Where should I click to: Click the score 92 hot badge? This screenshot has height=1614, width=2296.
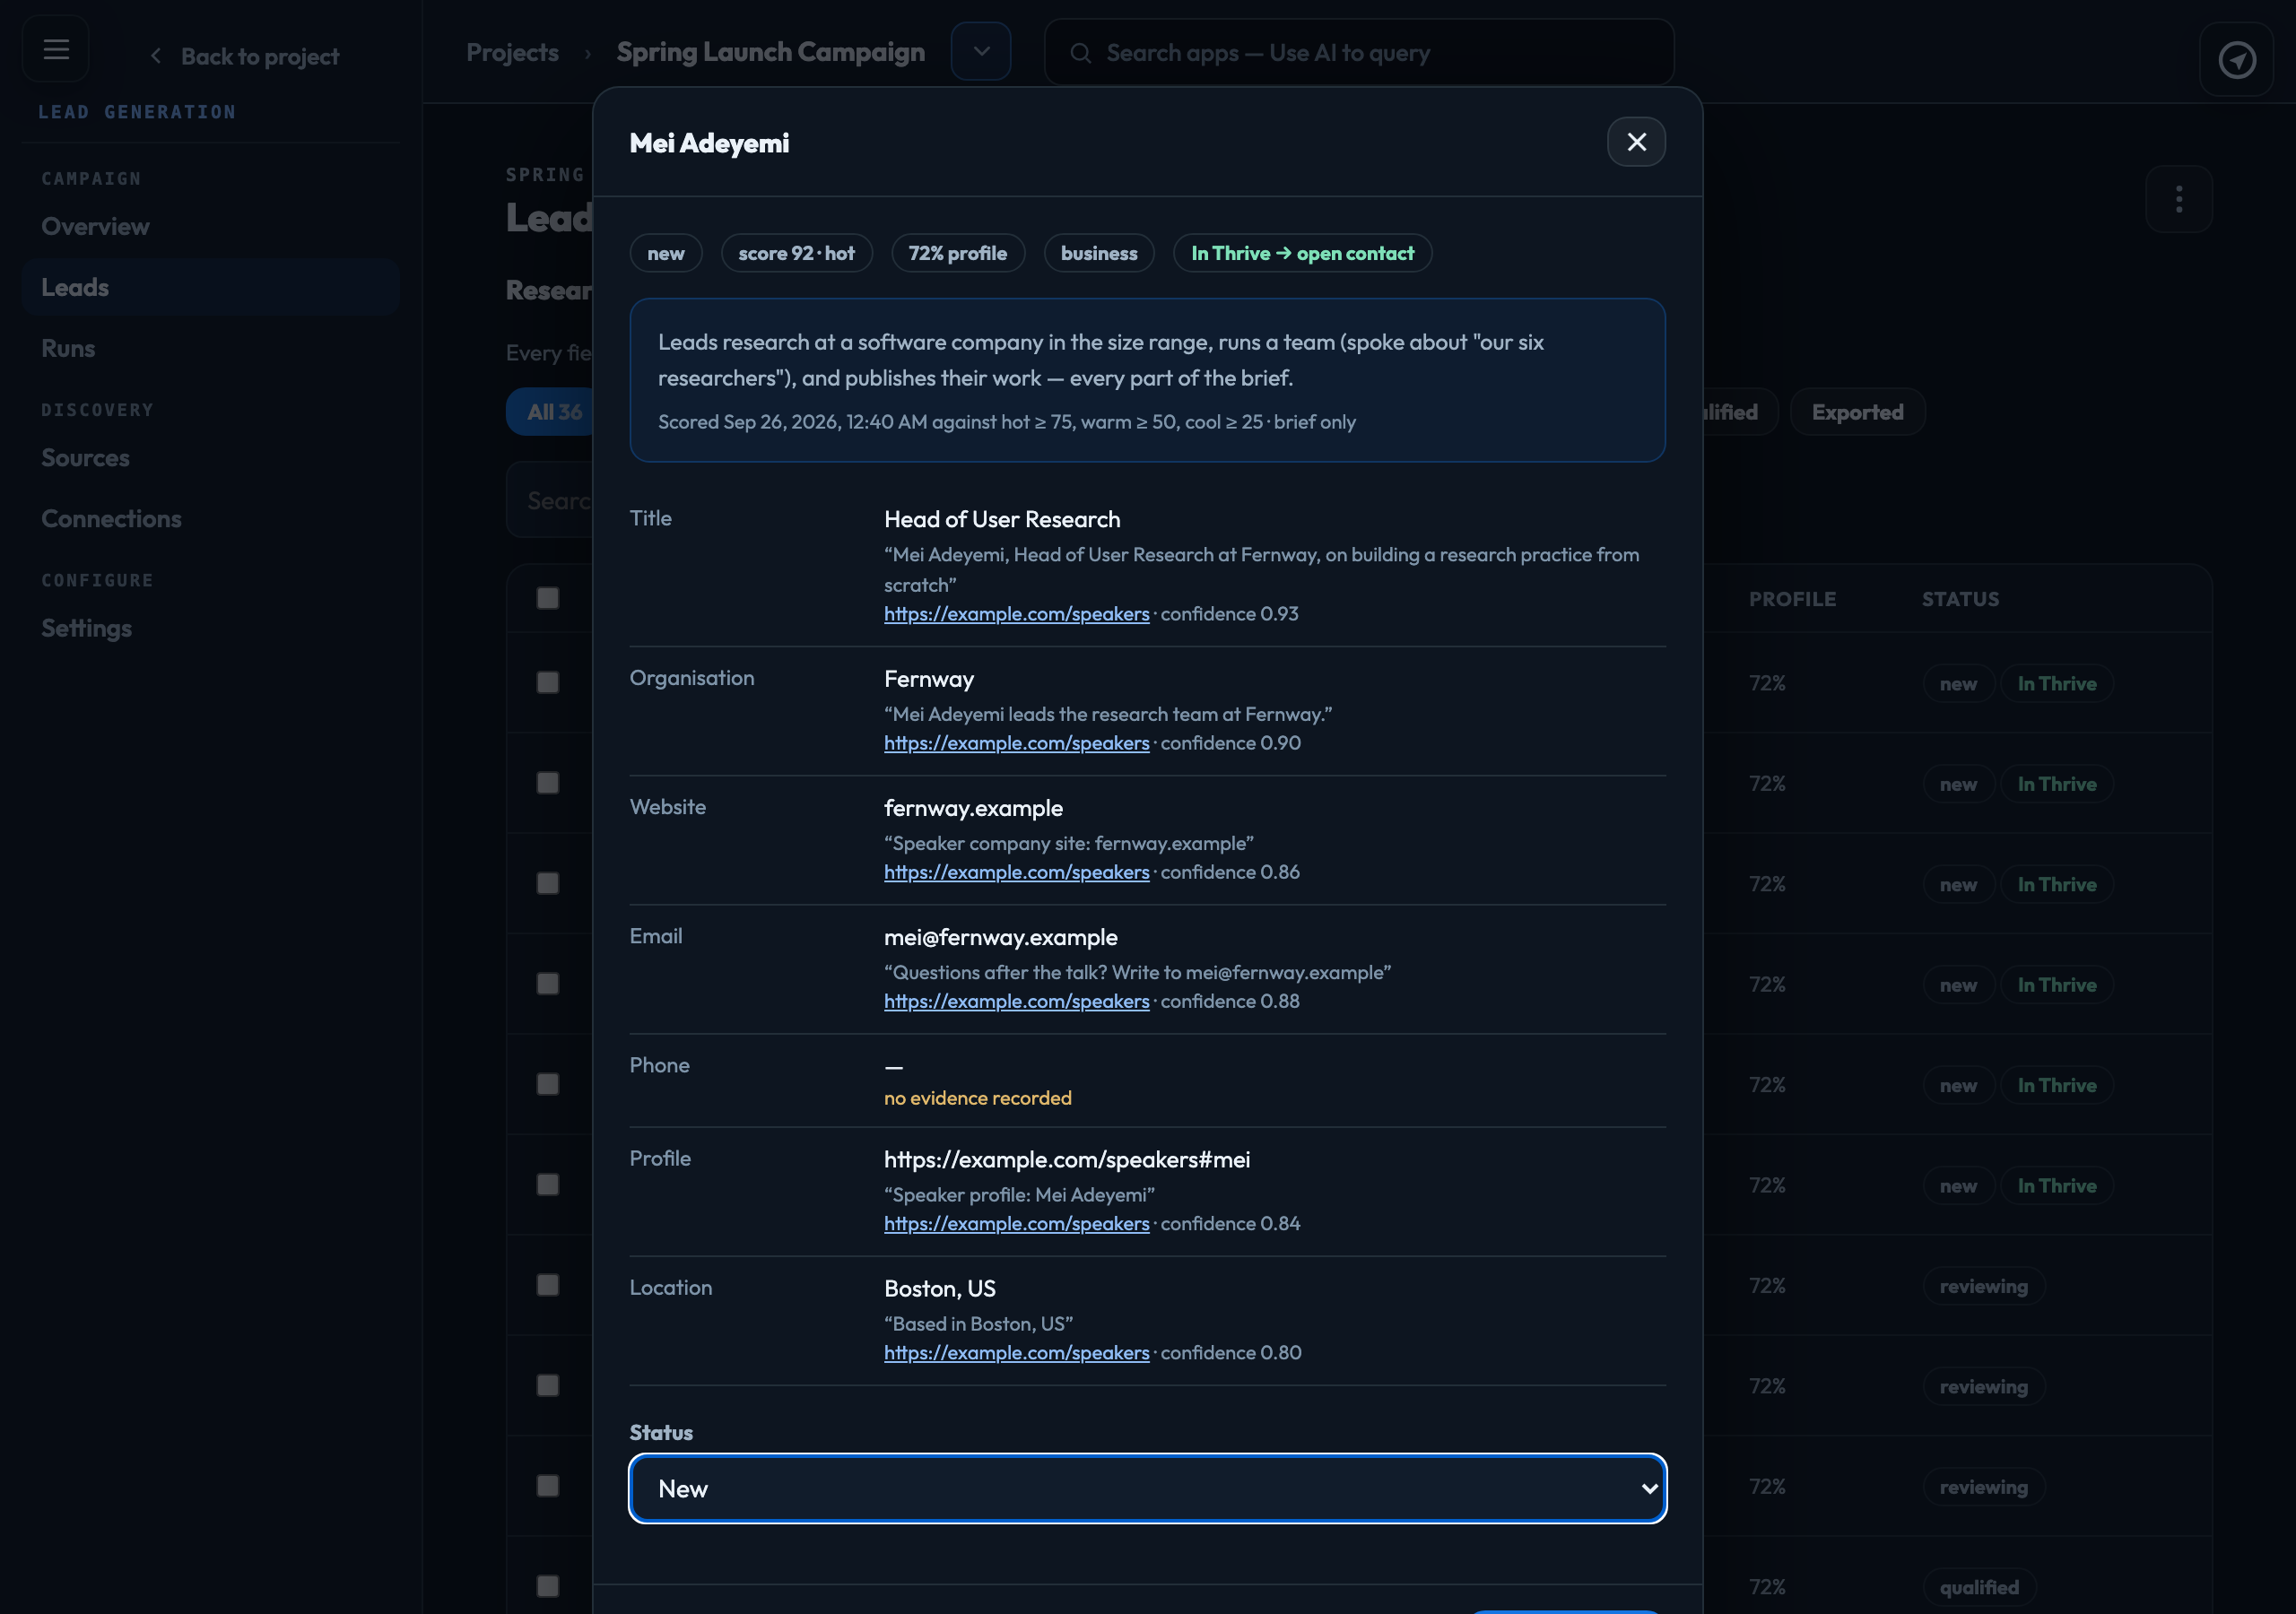point(796,253)
